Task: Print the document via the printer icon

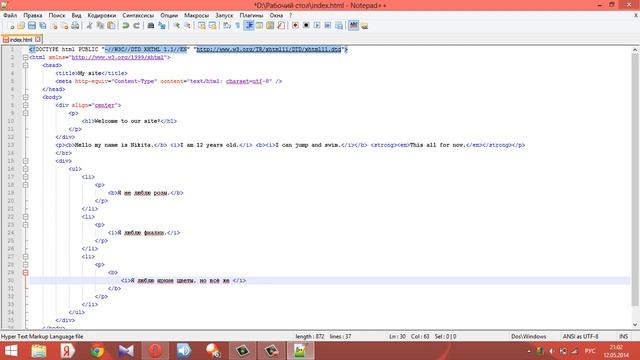Action: [75, 26]
